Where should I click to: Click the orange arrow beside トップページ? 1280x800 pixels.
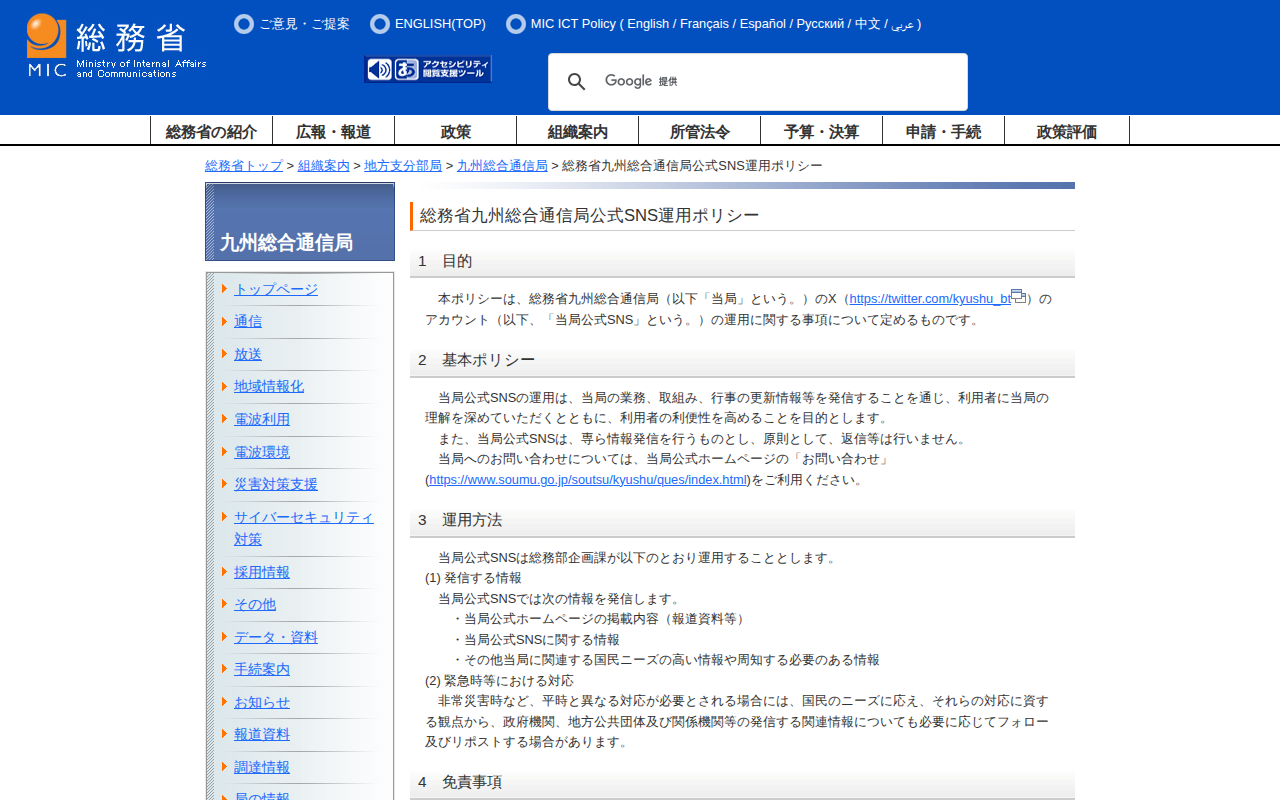225,289
